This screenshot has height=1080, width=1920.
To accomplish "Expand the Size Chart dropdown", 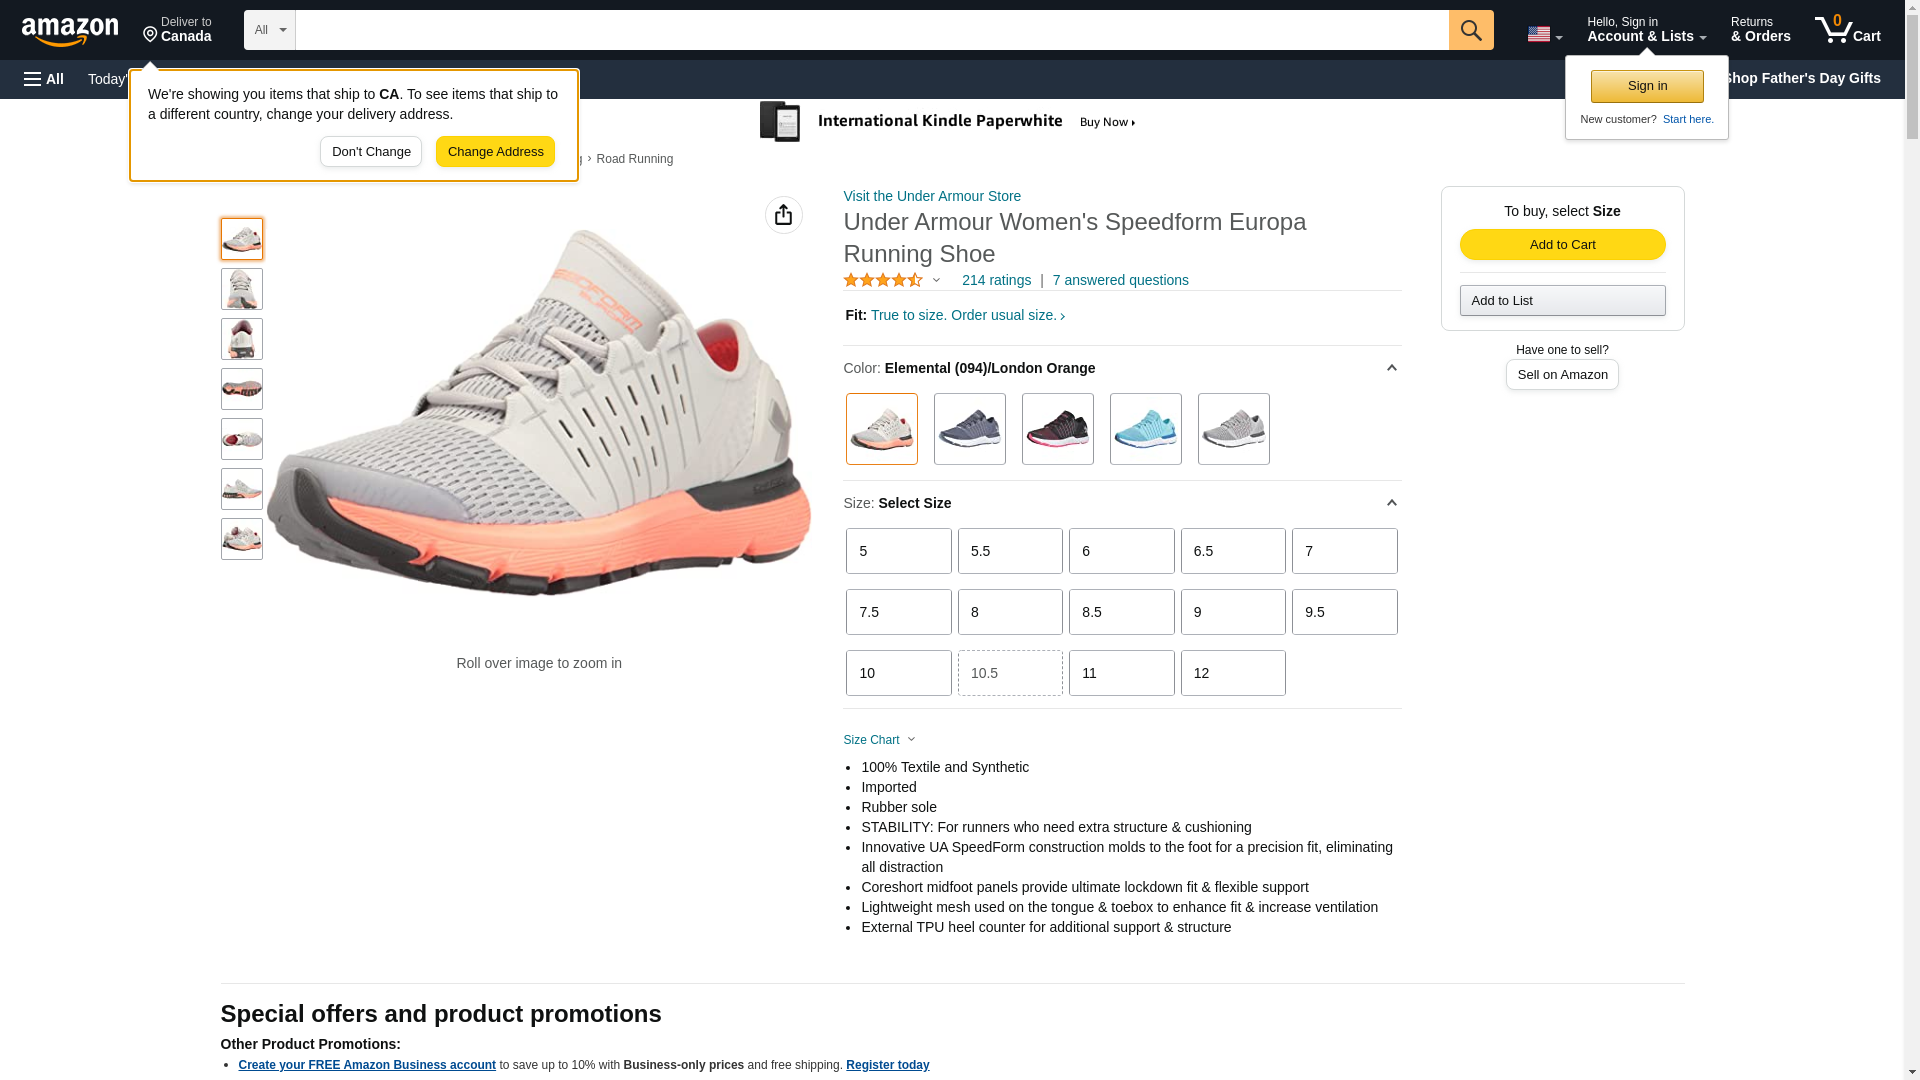I will (879, 740).
